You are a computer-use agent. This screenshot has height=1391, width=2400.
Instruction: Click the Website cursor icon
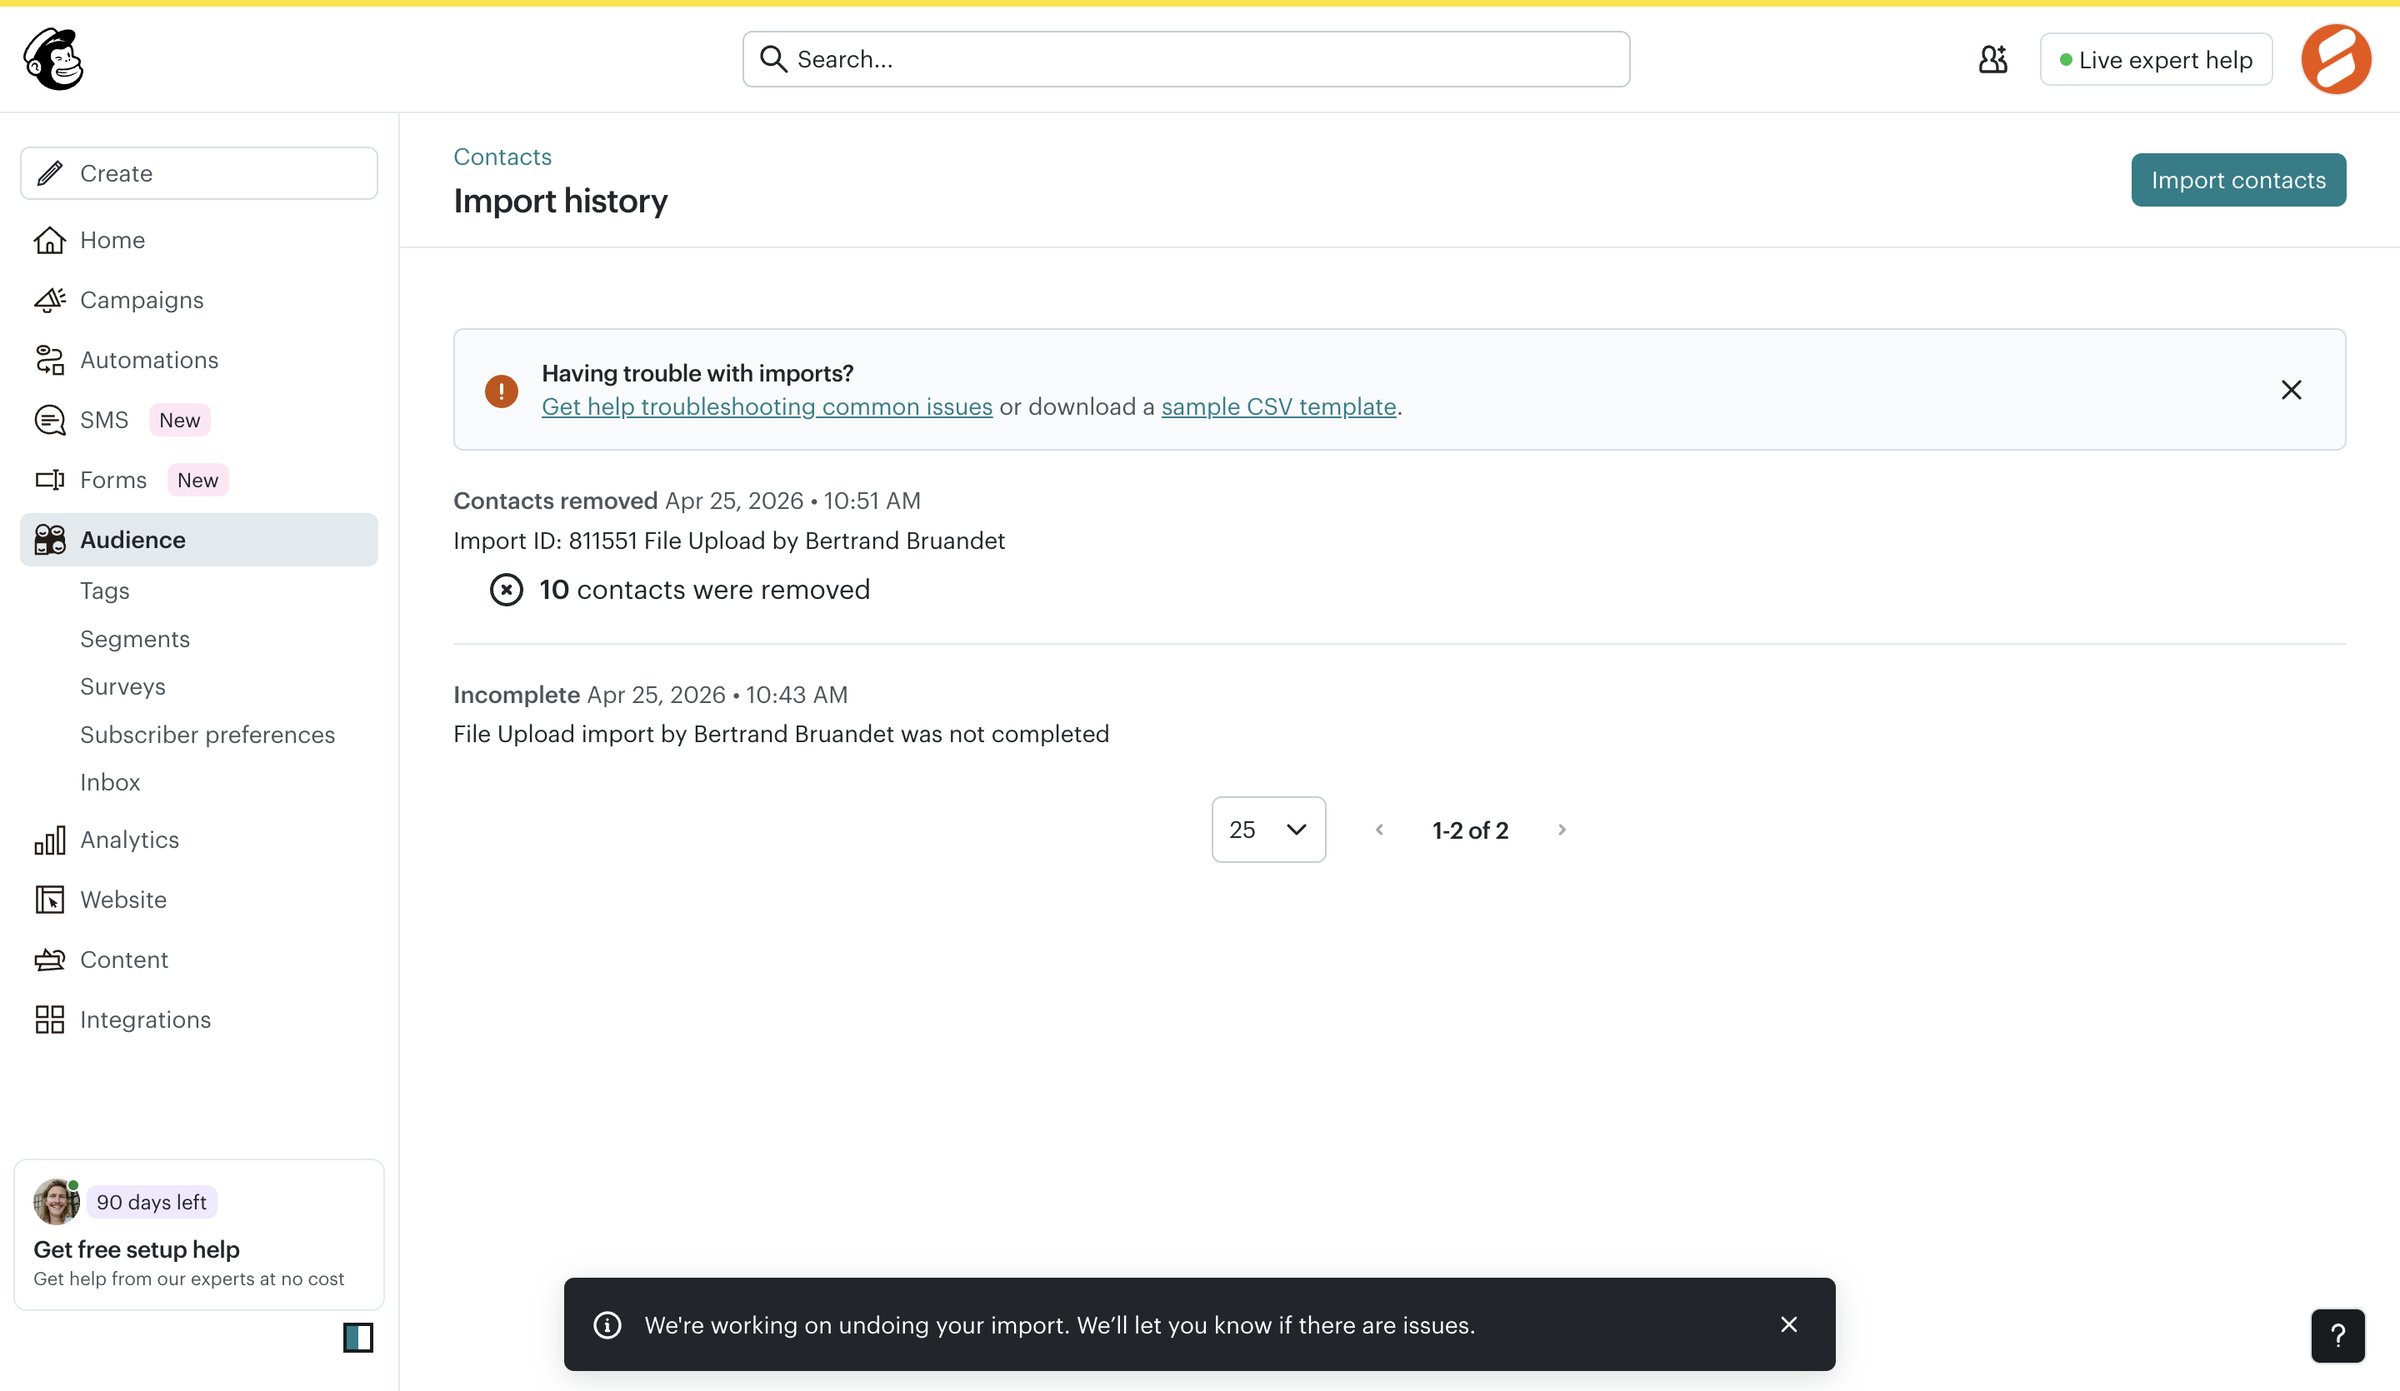[50, 900]
